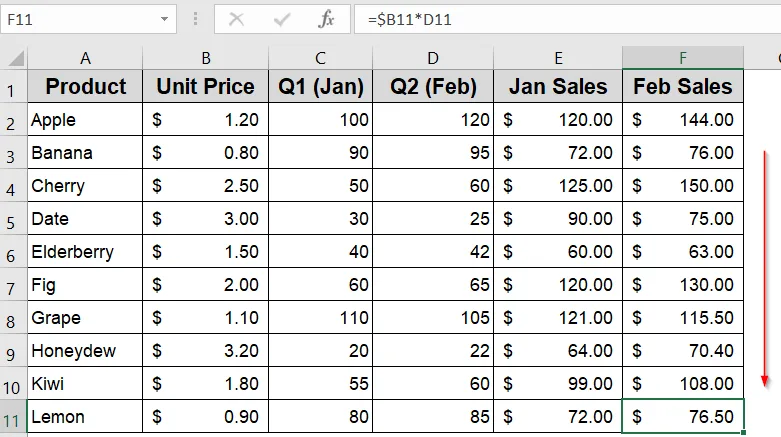Click the fill handle of cell F11
Image resolution: width=781 pixels, height=437 pixels.
point(744,433)
